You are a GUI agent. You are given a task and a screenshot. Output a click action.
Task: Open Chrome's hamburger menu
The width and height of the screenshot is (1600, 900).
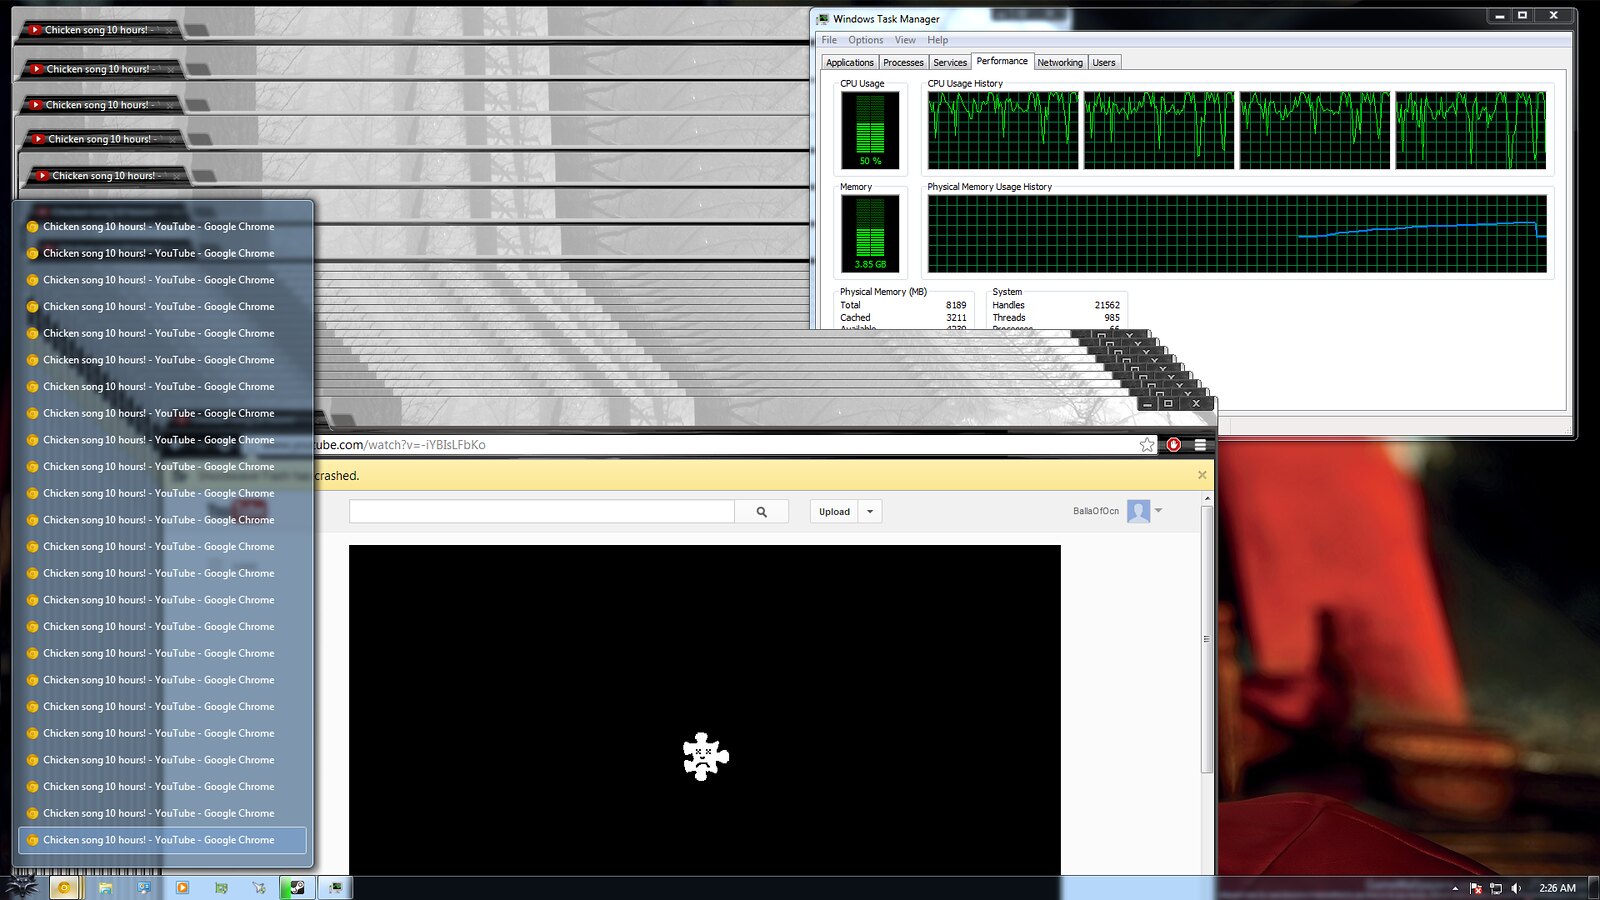coord(1200,445)
